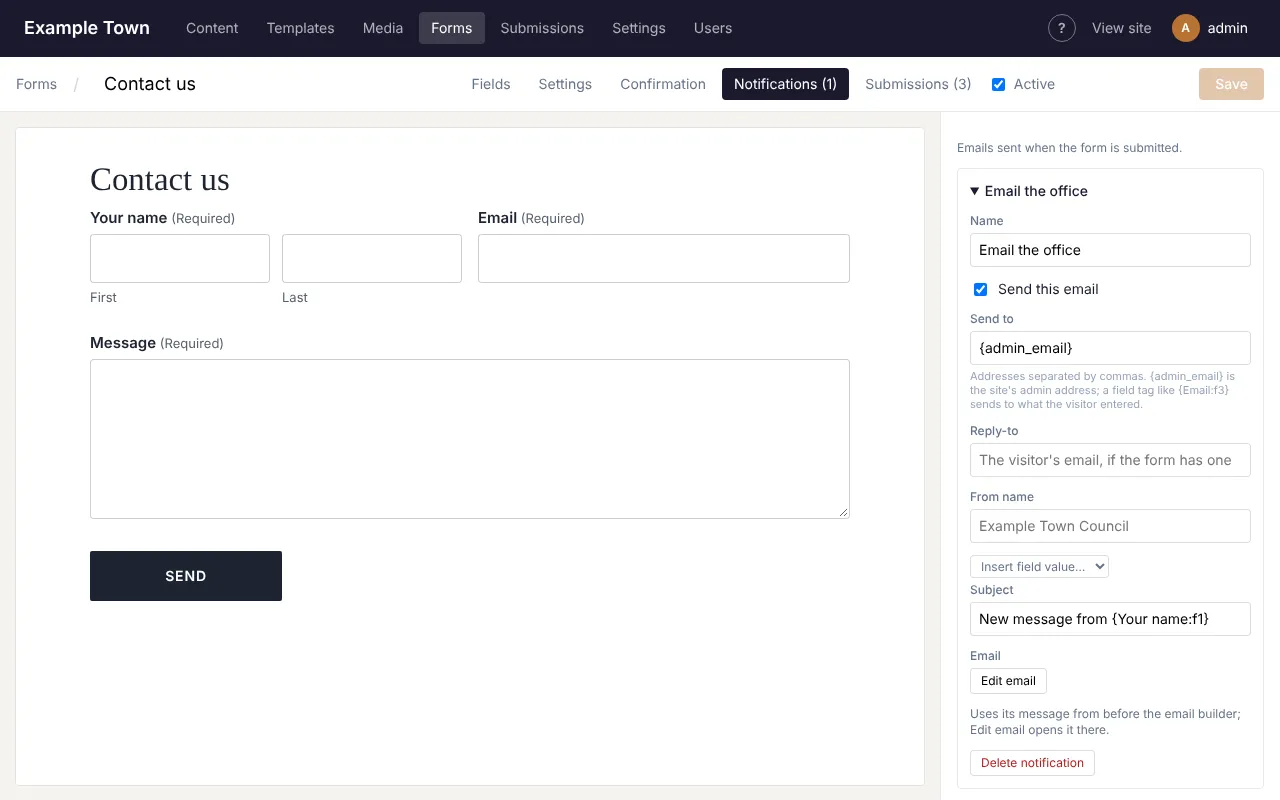
Task: Open the Confirmation tab
Action: (663, 84)
